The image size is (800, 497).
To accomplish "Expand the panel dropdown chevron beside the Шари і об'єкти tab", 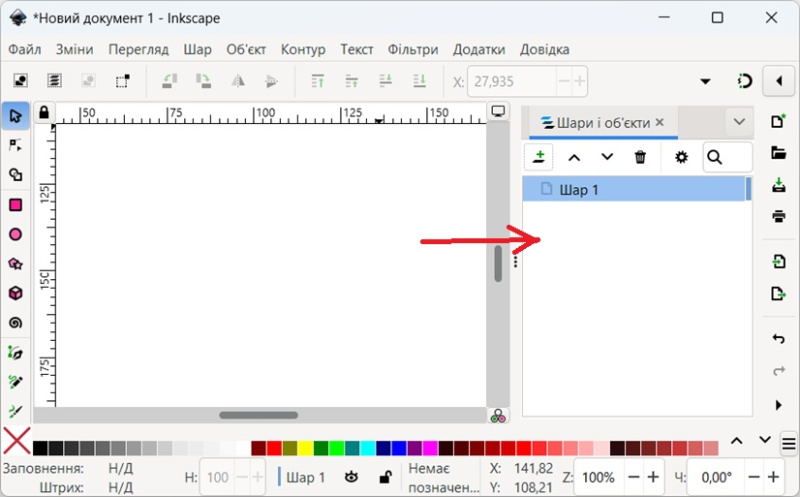I will (x=739, y=122).
